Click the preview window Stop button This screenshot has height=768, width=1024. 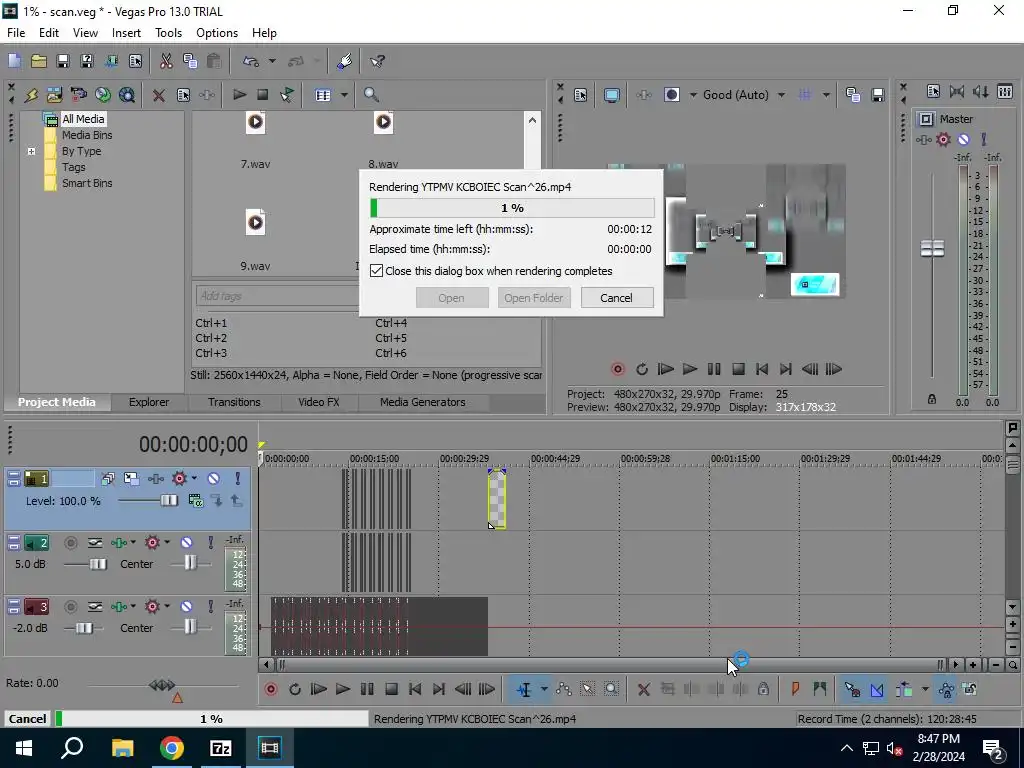tap(739, 370)
